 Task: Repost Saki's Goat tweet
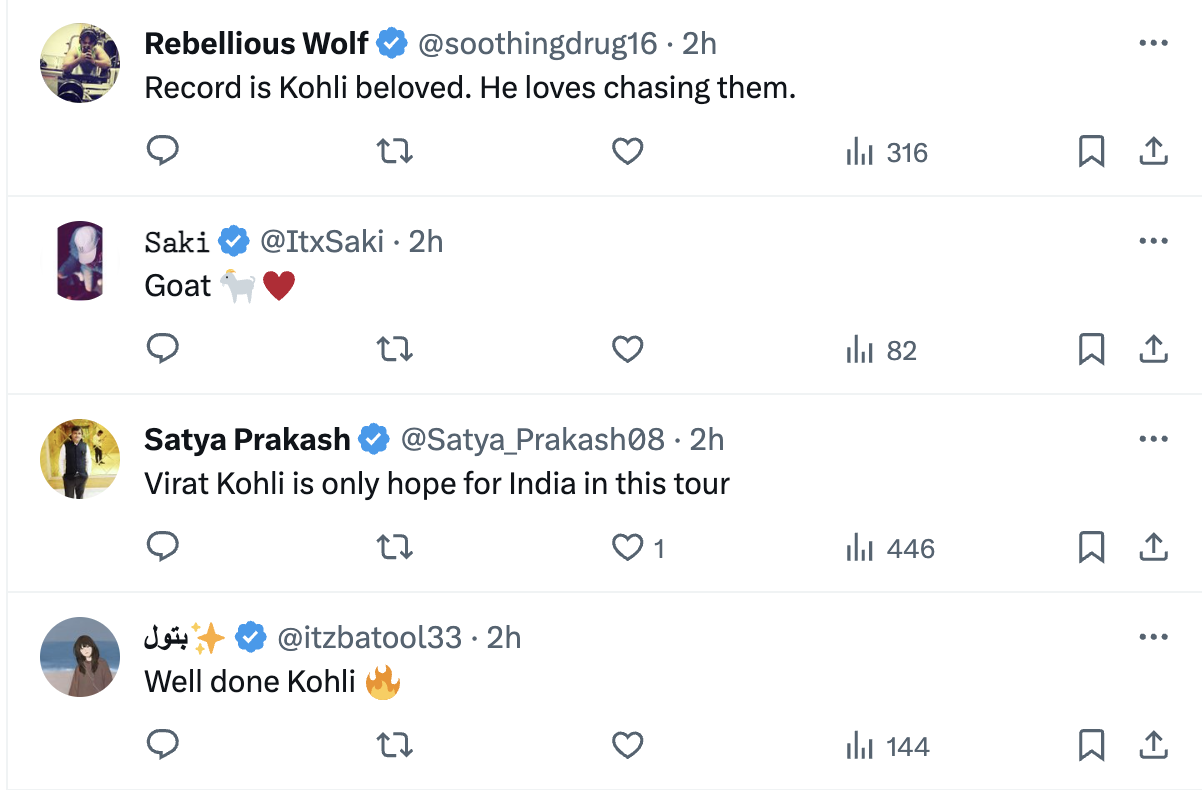pos(395,350)
